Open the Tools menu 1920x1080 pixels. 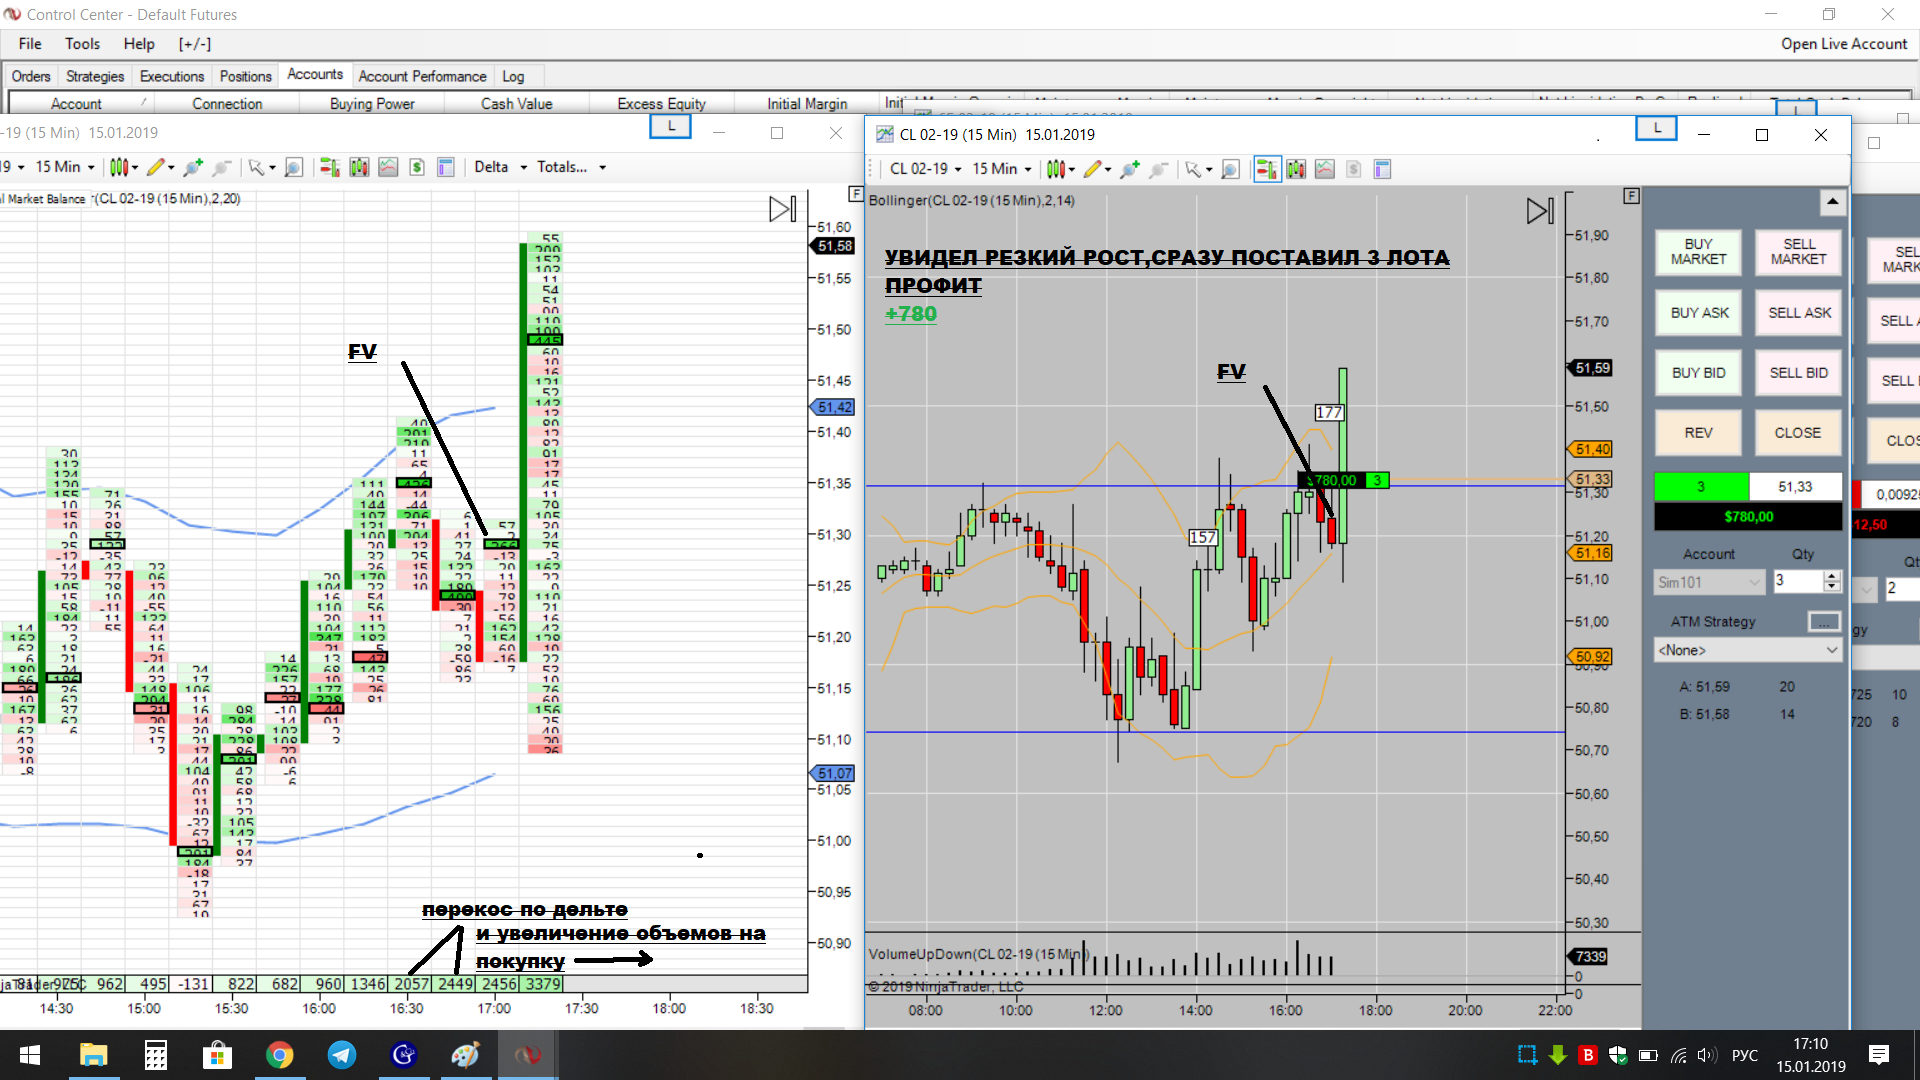82,44
